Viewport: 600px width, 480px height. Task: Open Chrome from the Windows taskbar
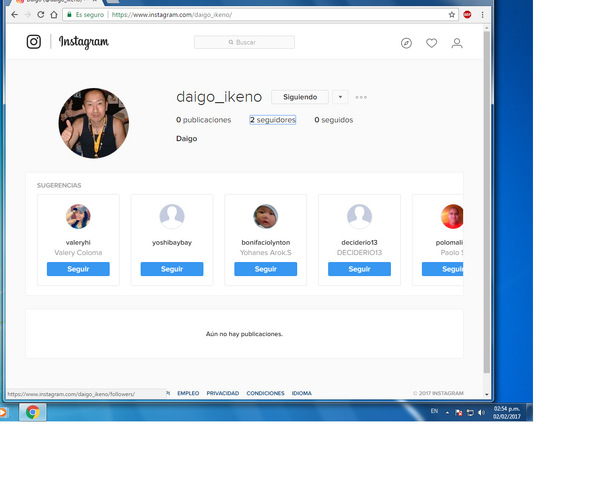pyautogui.click(x=33, y=412)
